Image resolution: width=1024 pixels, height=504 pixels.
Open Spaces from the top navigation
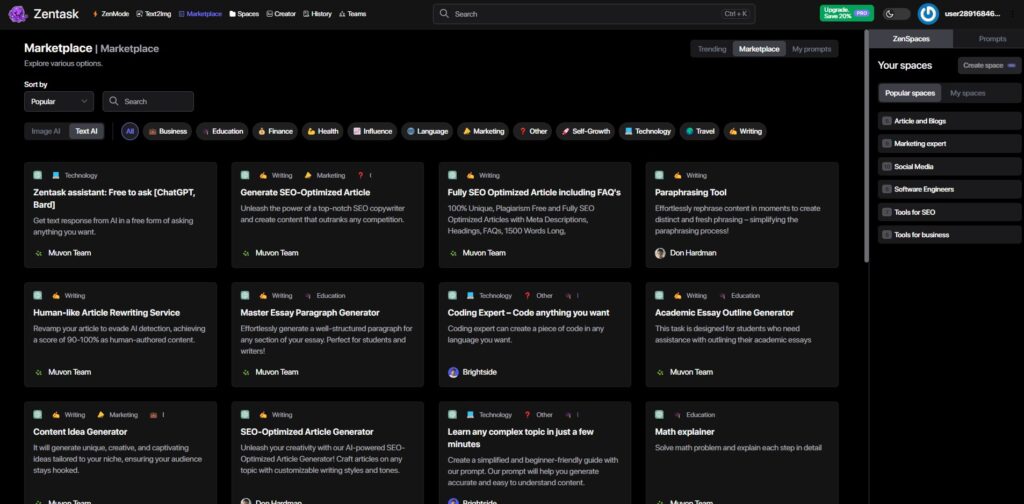point(244,14)
